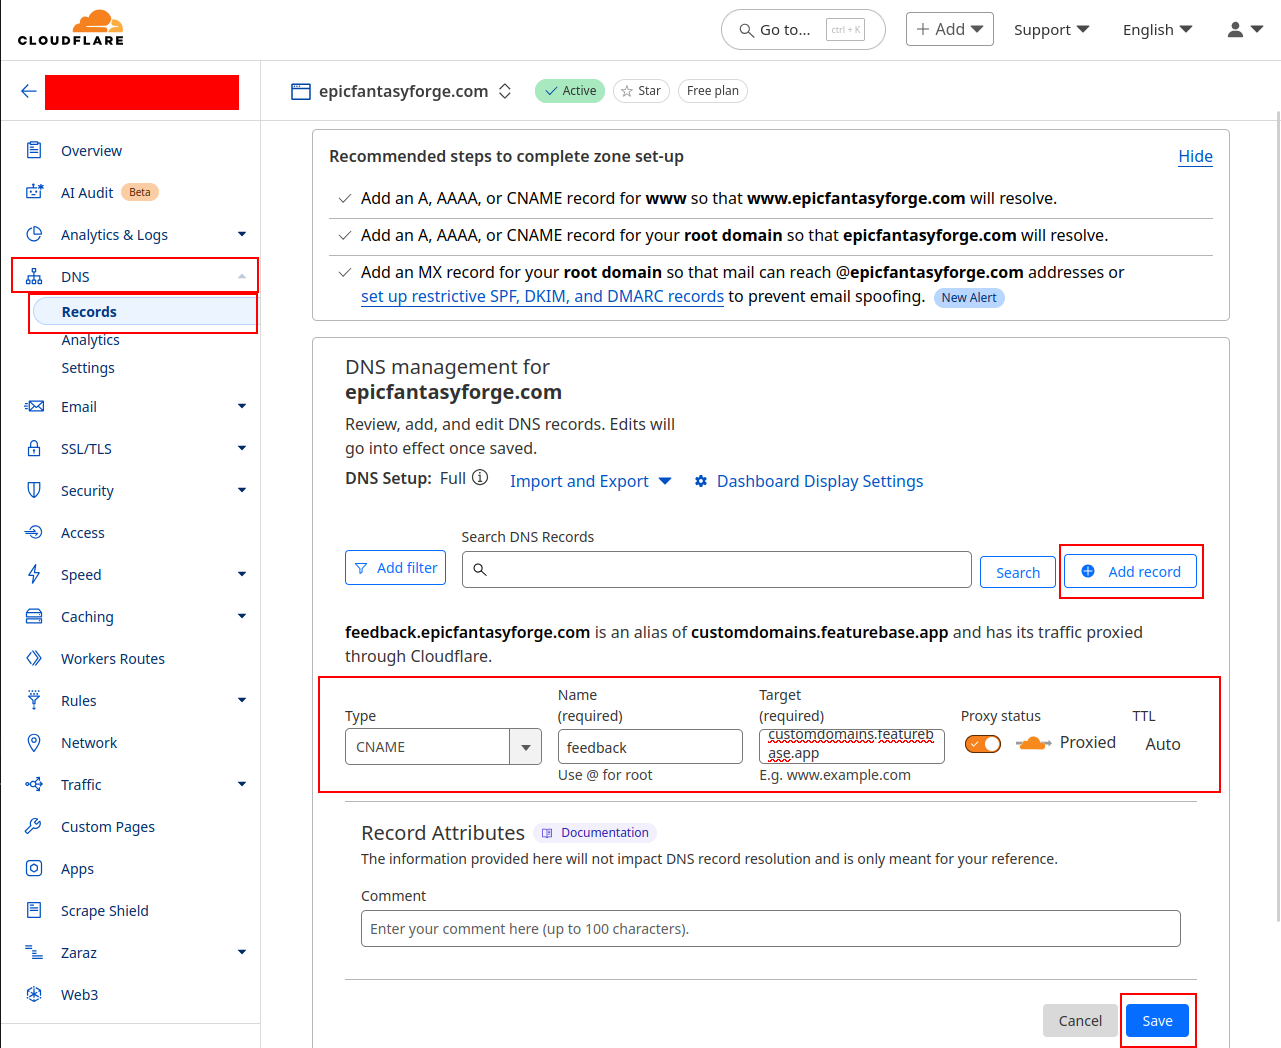Click the Search button

tap(1018, 572)
